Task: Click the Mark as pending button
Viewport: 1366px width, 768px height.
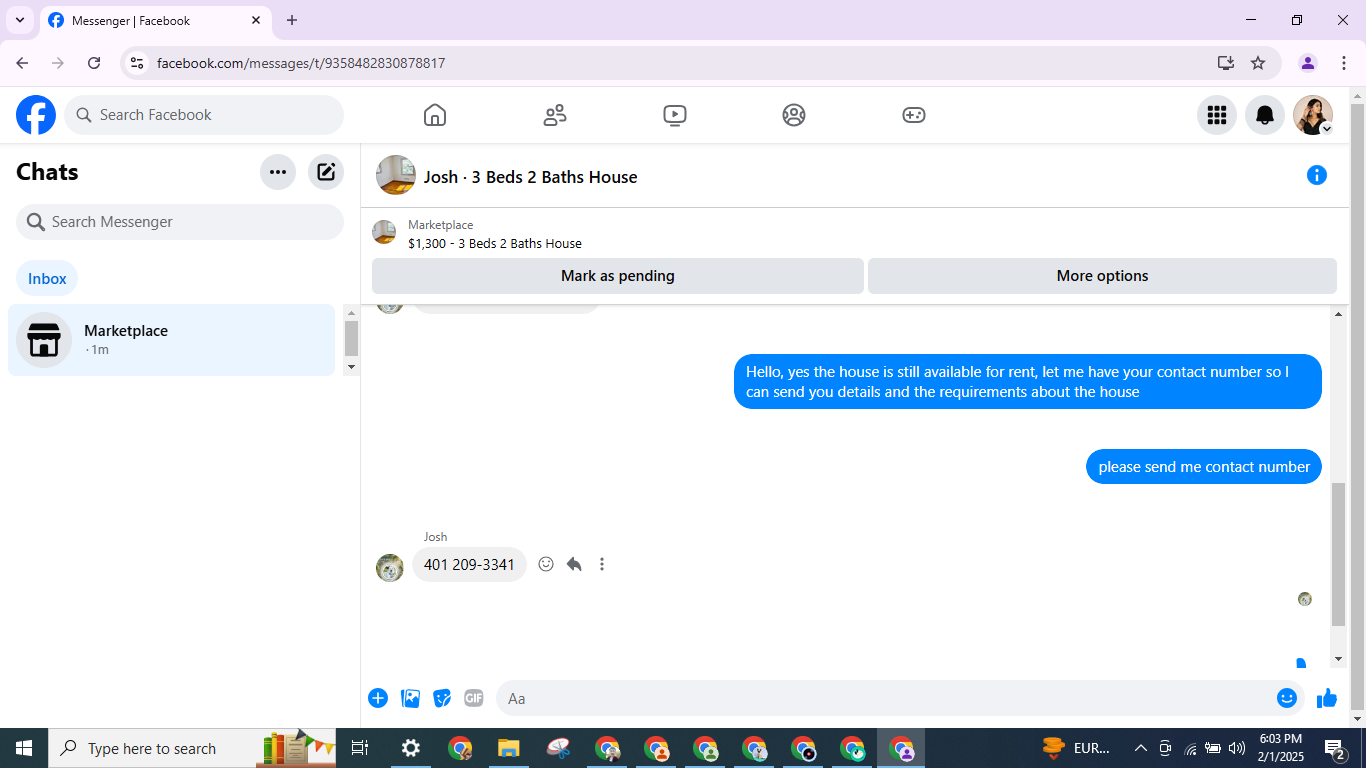Action: [618, 276]
